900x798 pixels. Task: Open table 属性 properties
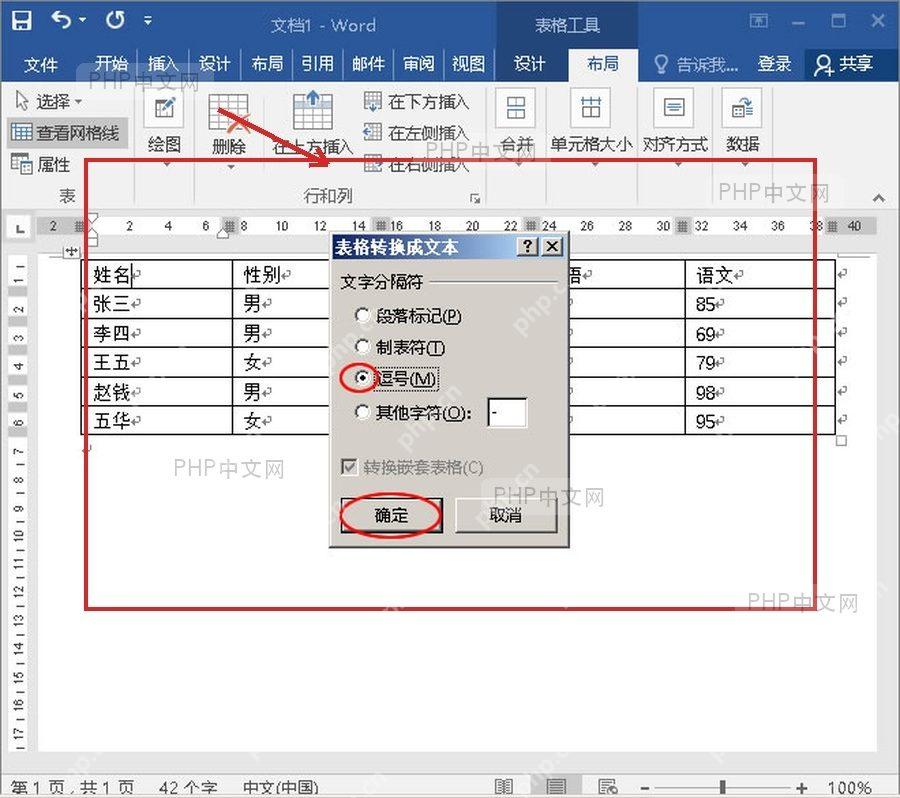(40, 164)
